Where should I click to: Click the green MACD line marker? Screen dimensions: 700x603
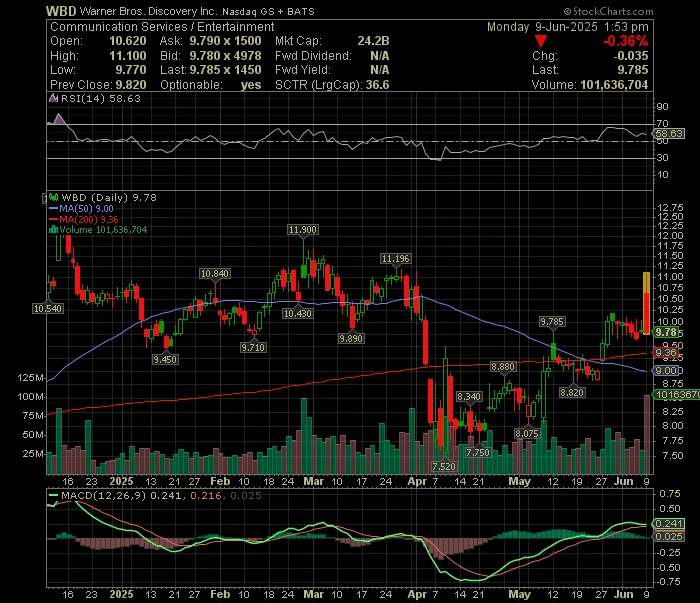pos(53,495)
